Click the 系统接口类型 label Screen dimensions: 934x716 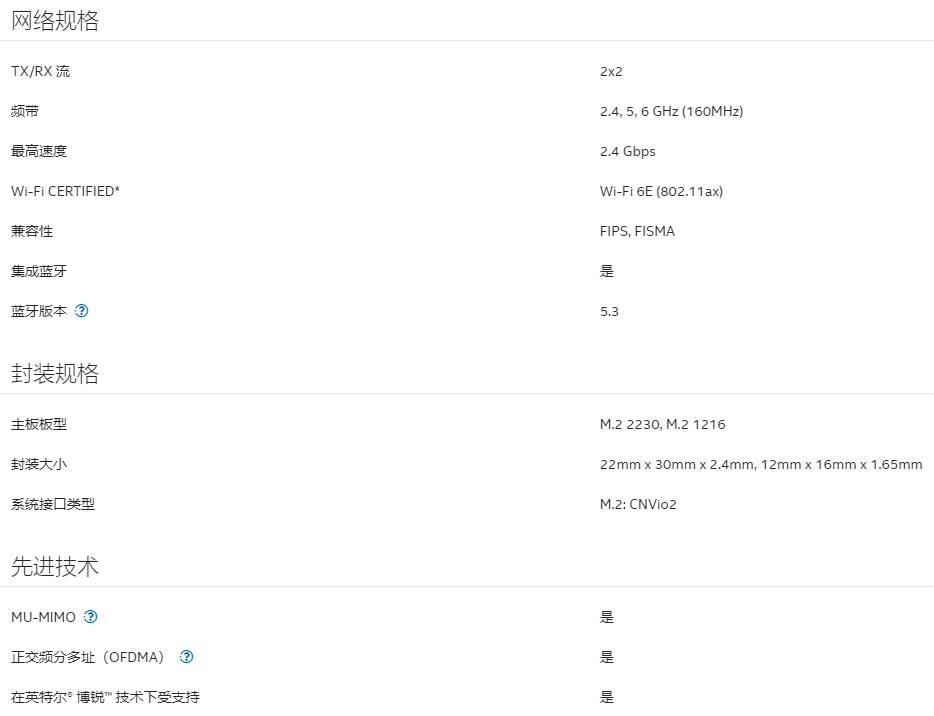(x=53, y=504)
